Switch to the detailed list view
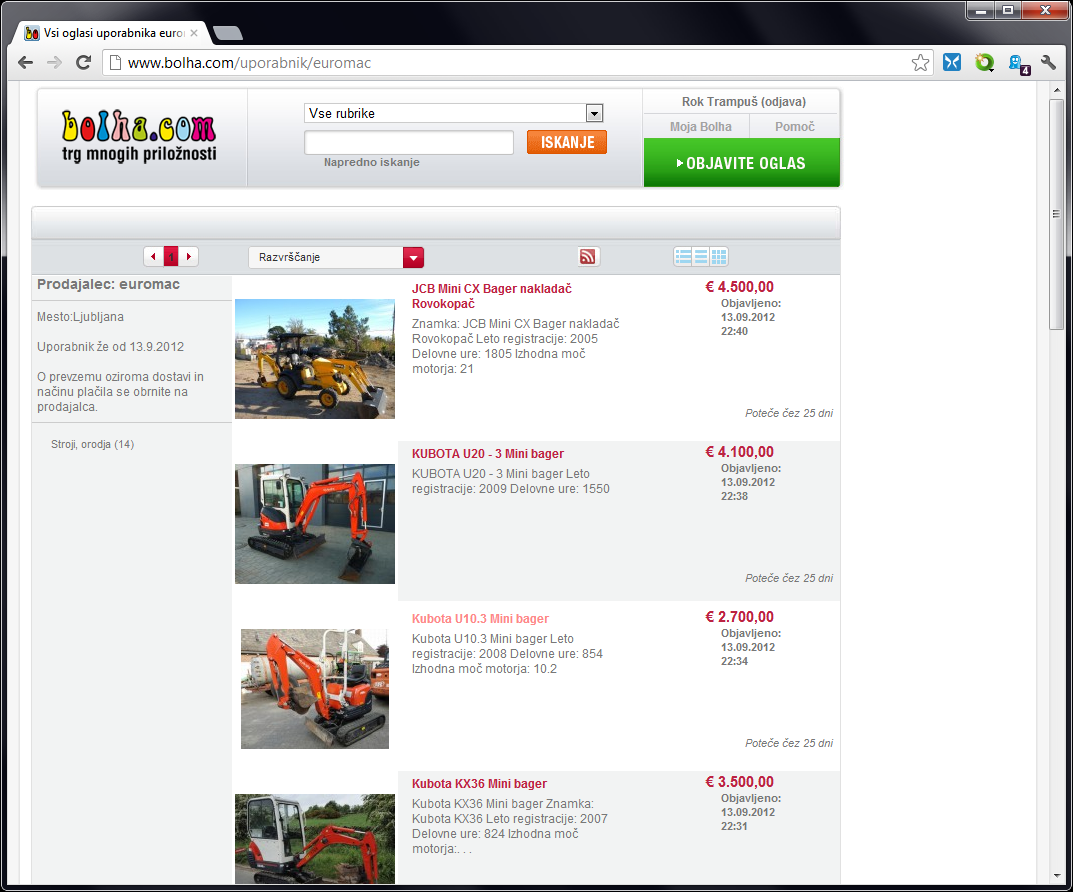This screenshot has width=1073, height=892. [x=683, y=257]
